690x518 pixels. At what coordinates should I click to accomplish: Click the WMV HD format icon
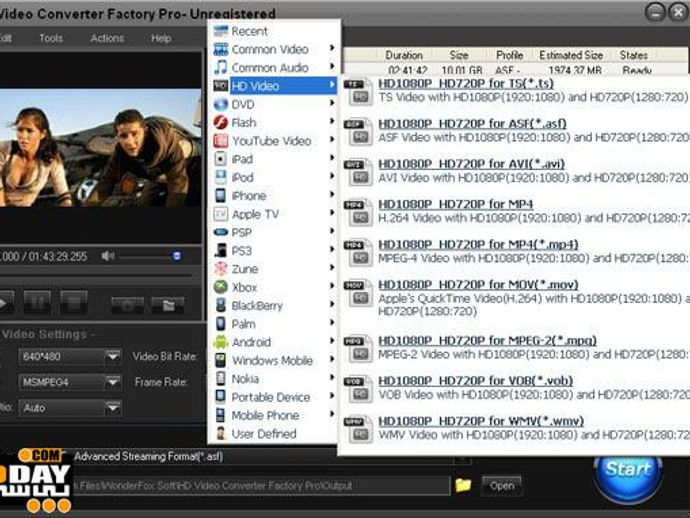pyautogui.click(x=359, y=430)
